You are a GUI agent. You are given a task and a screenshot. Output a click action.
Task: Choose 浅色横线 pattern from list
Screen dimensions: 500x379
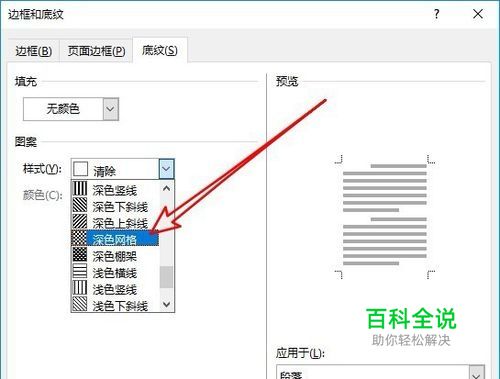tap(115, 272)
